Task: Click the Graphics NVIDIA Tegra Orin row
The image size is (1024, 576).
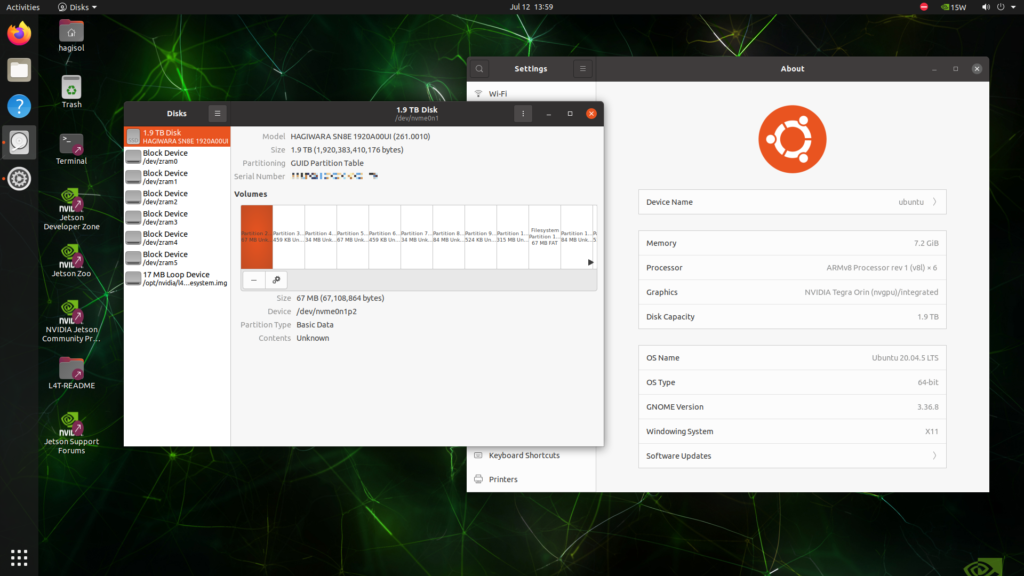Action: tap(792, 292)
